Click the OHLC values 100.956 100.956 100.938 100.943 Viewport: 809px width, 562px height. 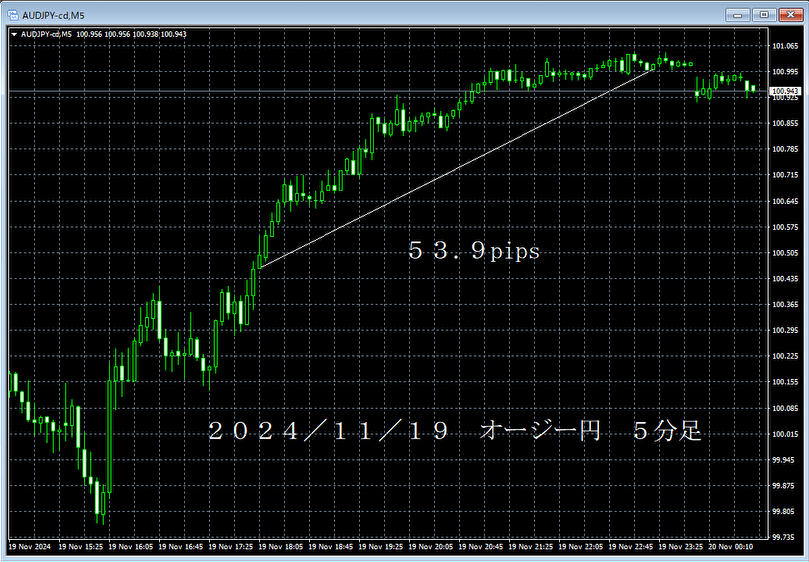pyautogui.click(x=132, y=35)
